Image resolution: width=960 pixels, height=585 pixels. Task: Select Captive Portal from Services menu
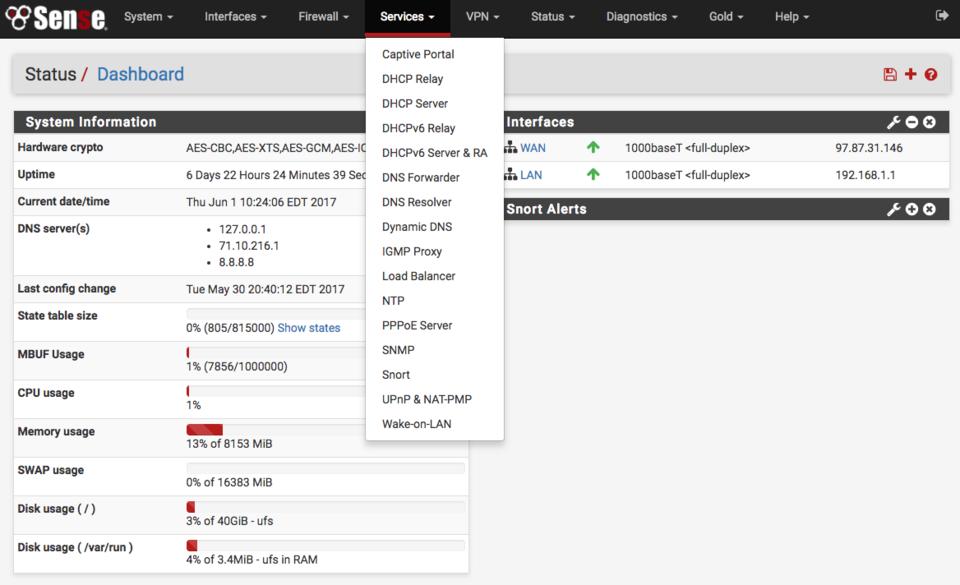[x=418, y=54]
